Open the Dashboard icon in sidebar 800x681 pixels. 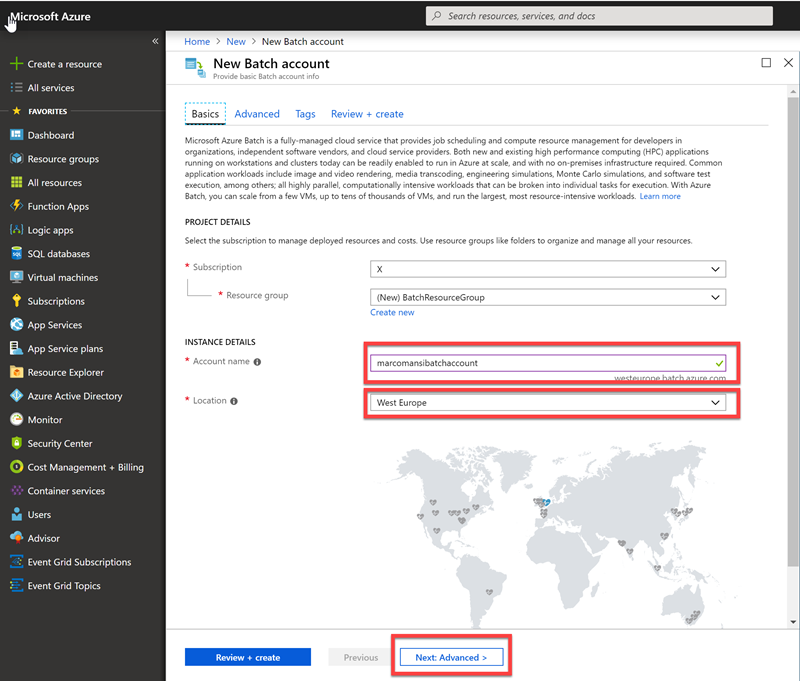(16, 135)
